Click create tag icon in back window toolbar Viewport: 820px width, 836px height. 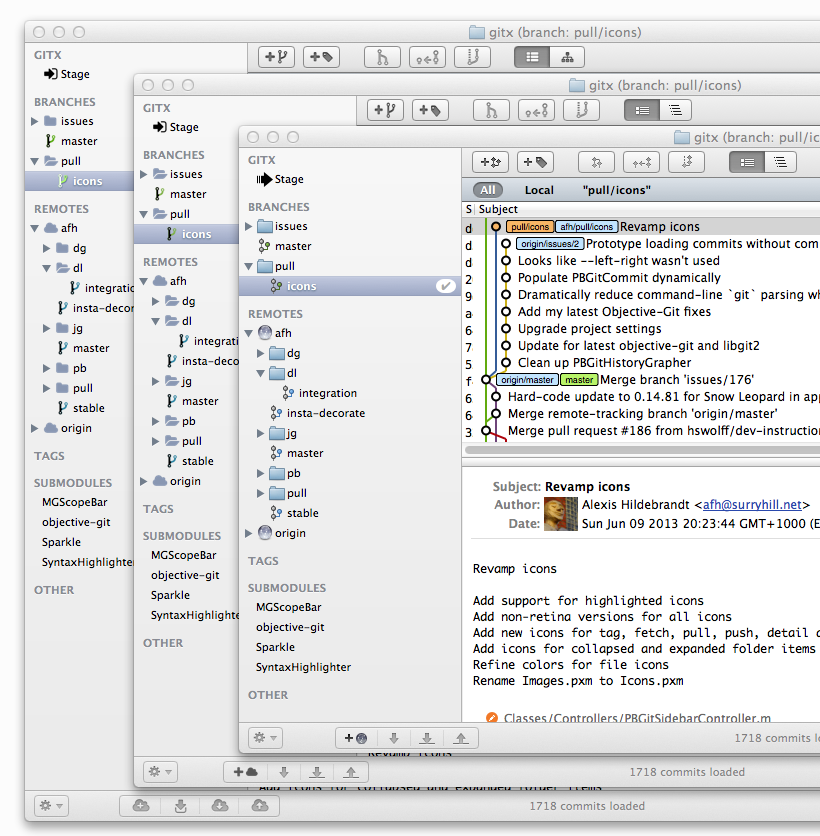click(x=321, y=57)
